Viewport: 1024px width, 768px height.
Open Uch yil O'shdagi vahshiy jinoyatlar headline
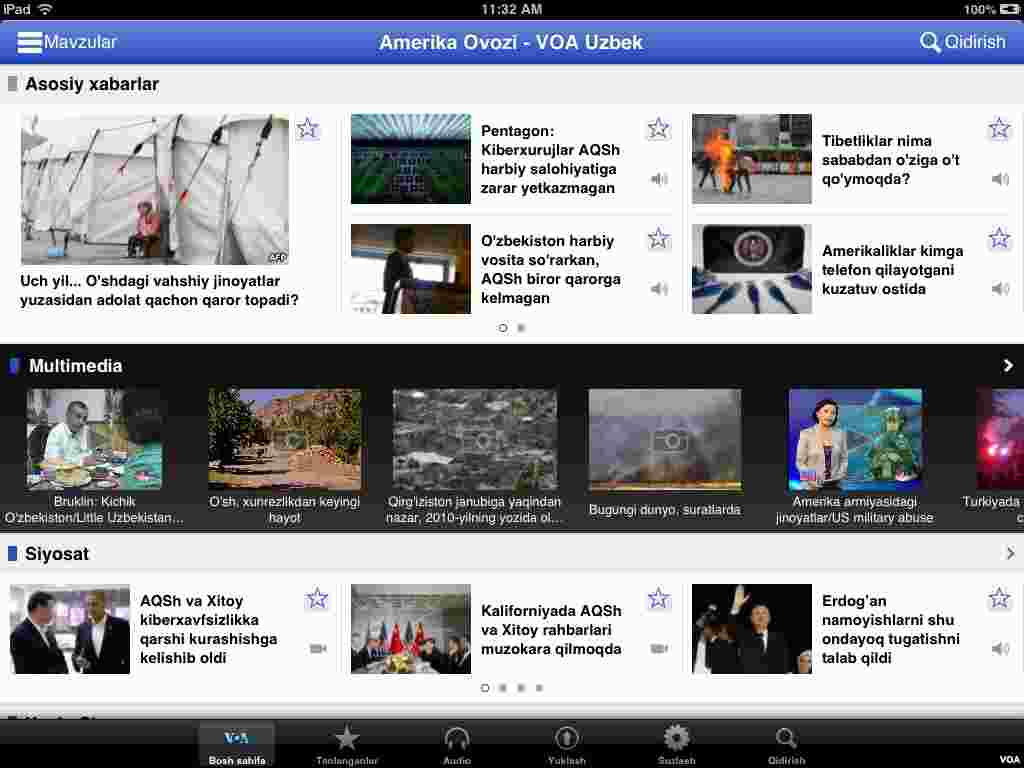point(159,291)
